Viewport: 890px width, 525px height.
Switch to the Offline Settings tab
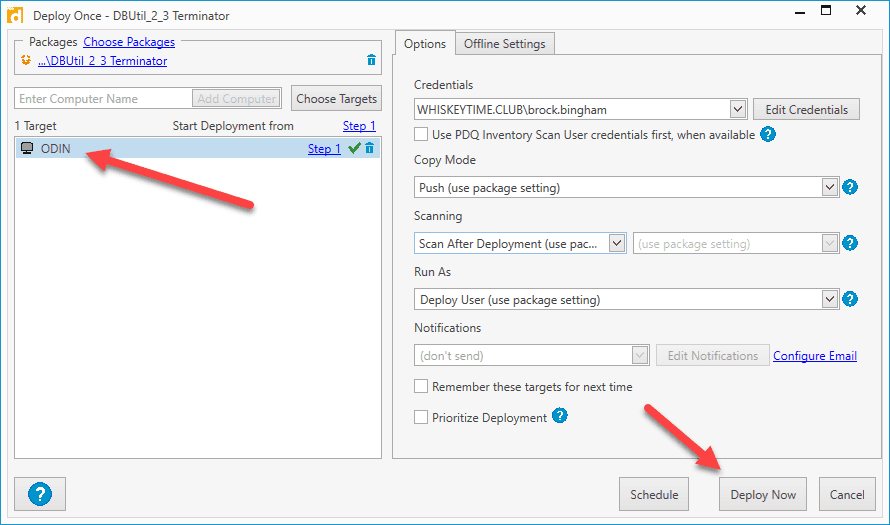505,44
